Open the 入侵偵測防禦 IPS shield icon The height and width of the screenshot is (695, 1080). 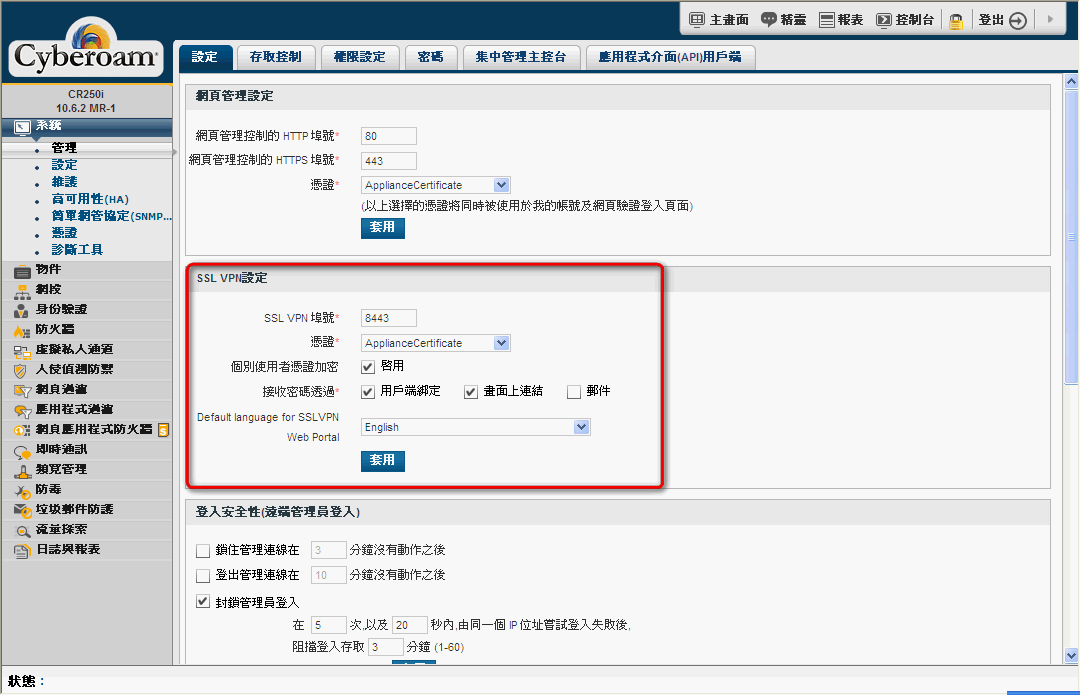point(21,371)
